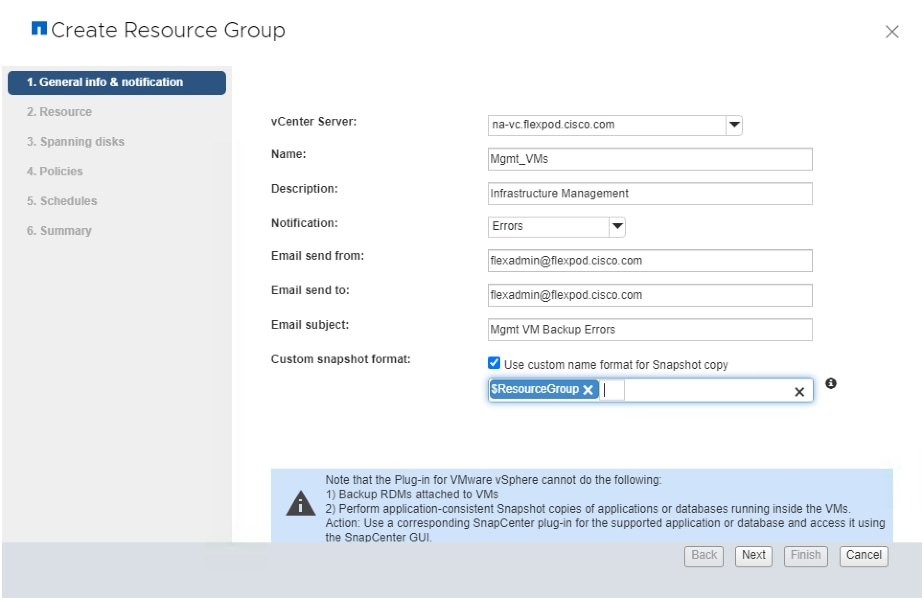Click the $ResourceGroup token label

click(535, 389)
